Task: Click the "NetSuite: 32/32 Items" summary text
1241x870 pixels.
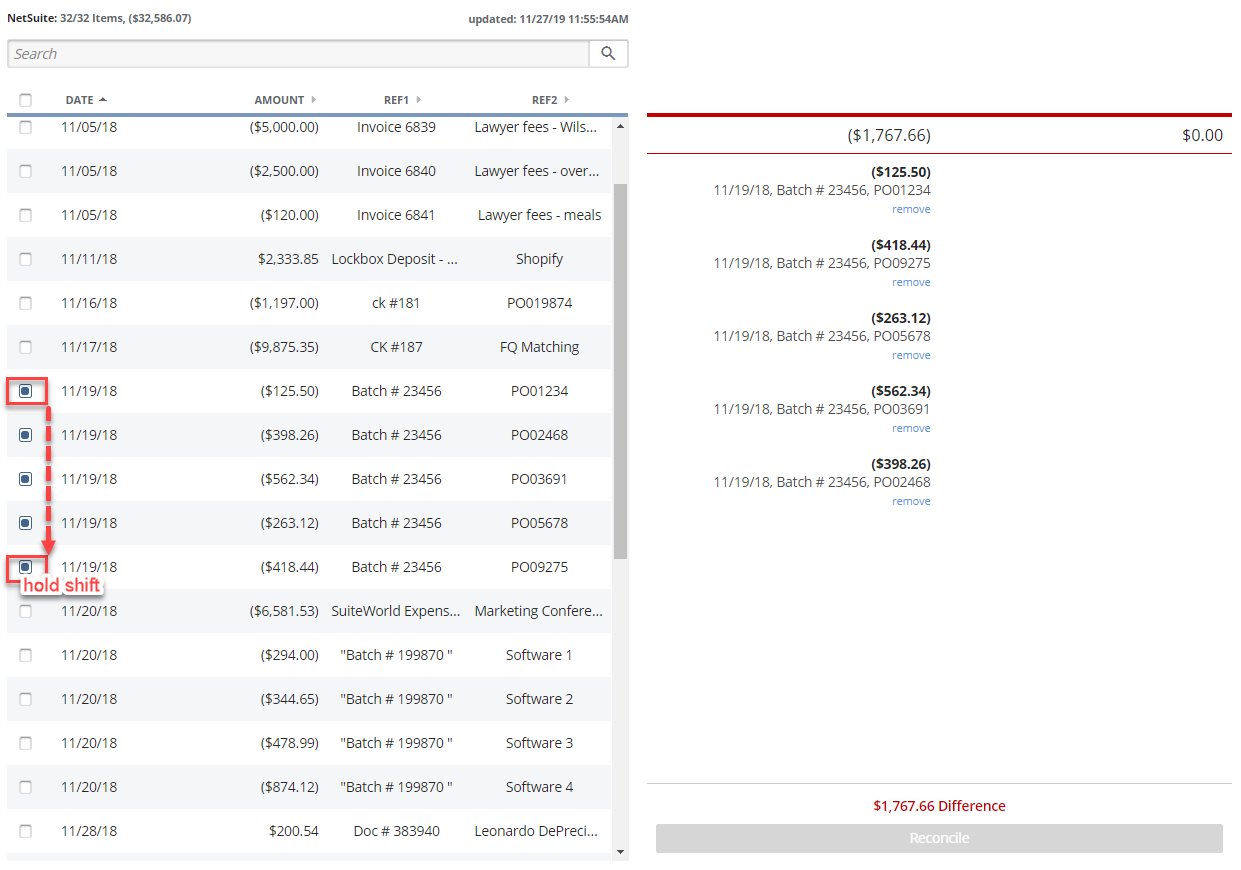Action: 66,18
